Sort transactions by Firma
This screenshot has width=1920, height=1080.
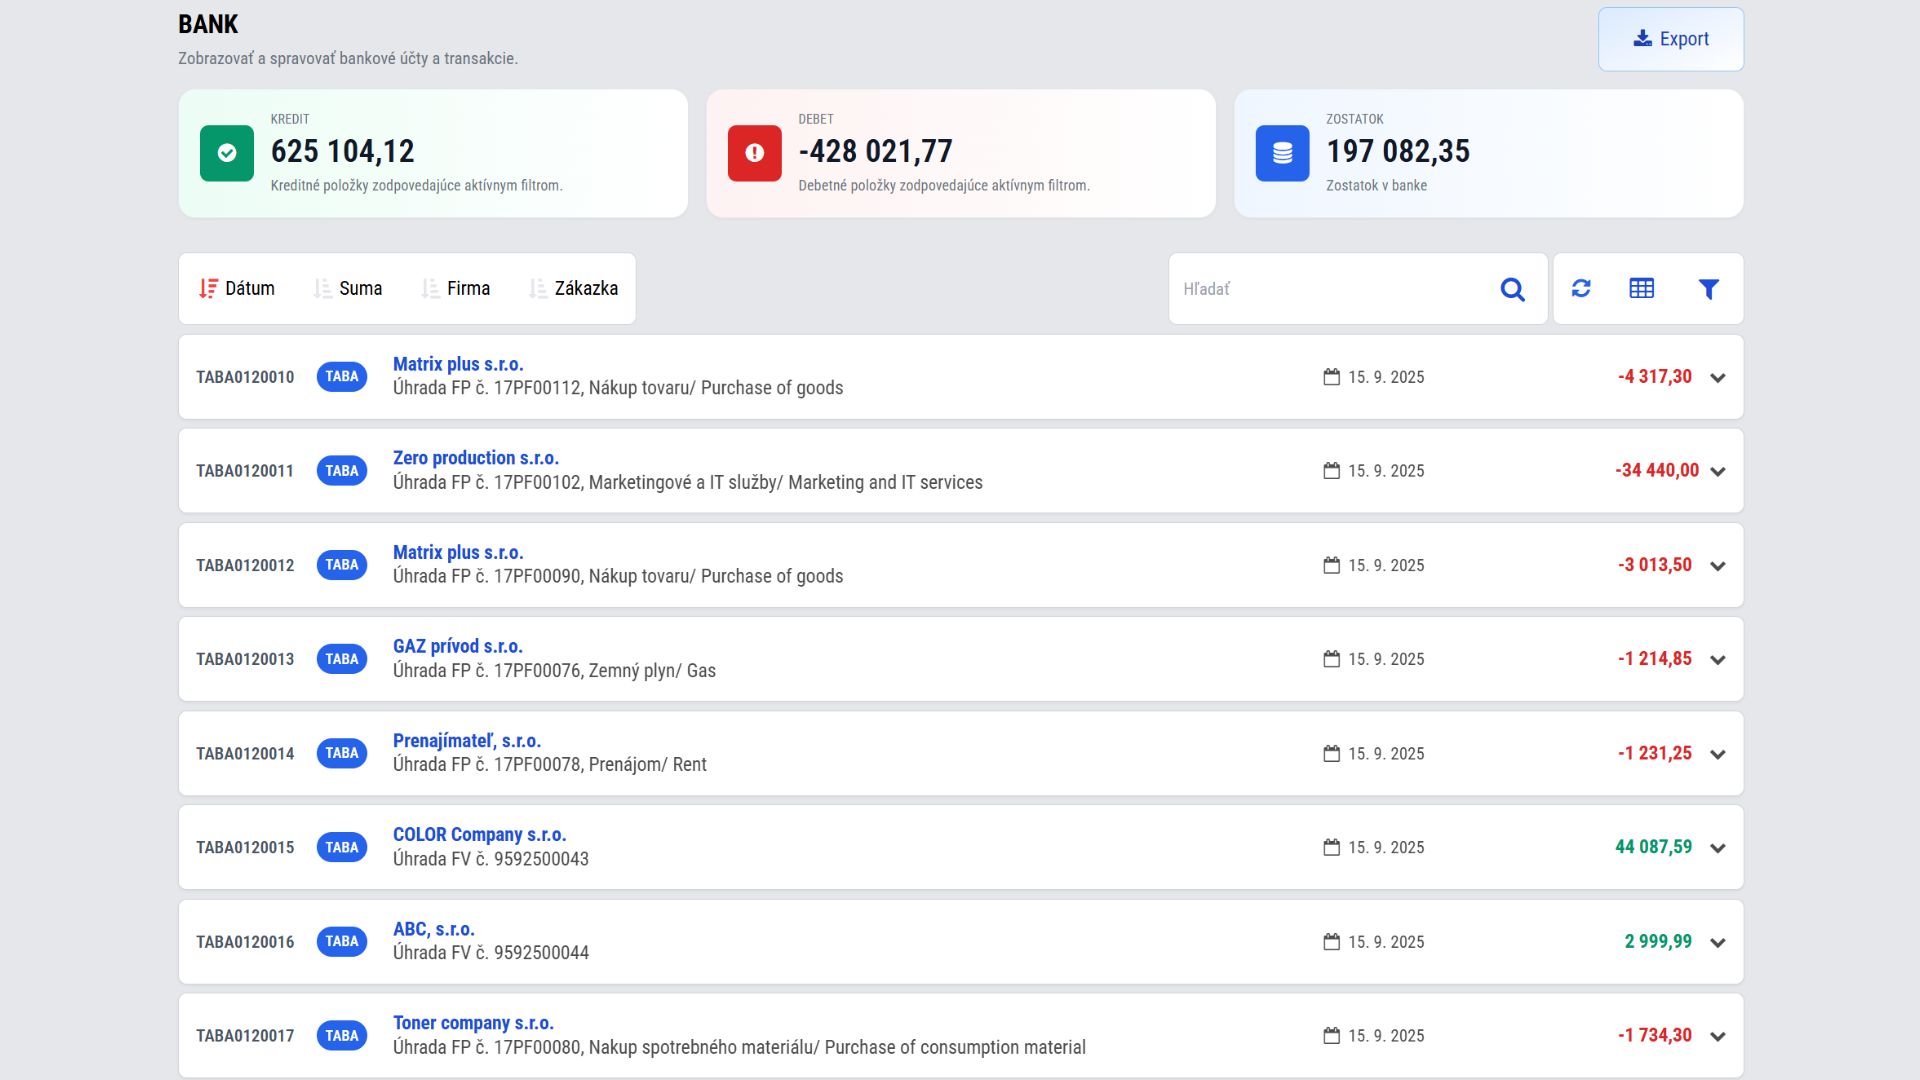(456, 288)
